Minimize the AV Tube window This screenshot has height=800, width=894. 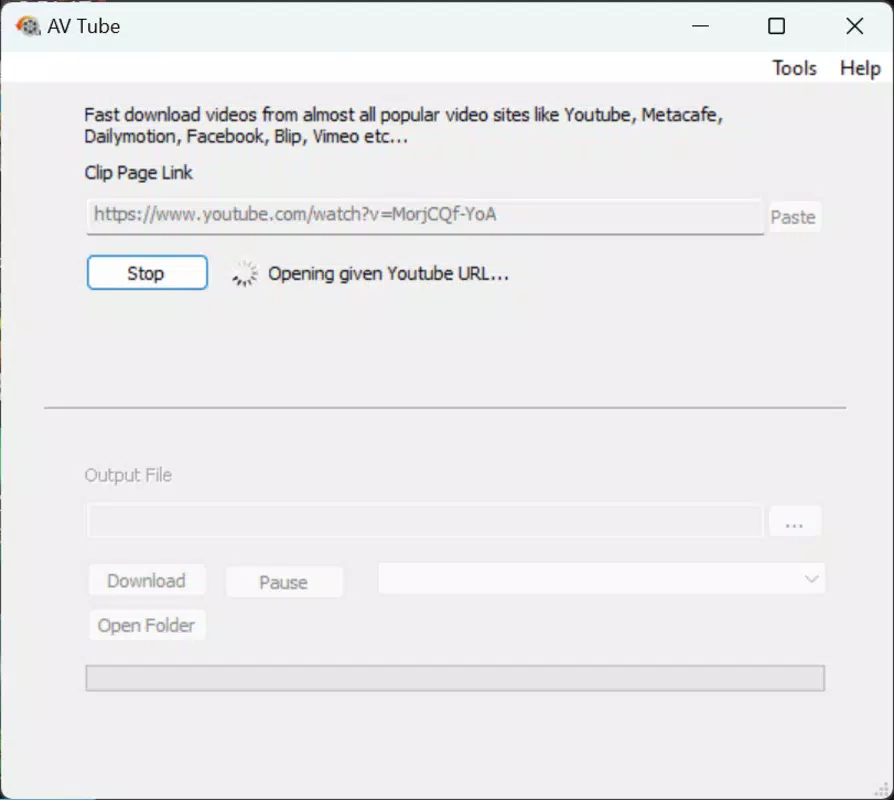[700, 26]
